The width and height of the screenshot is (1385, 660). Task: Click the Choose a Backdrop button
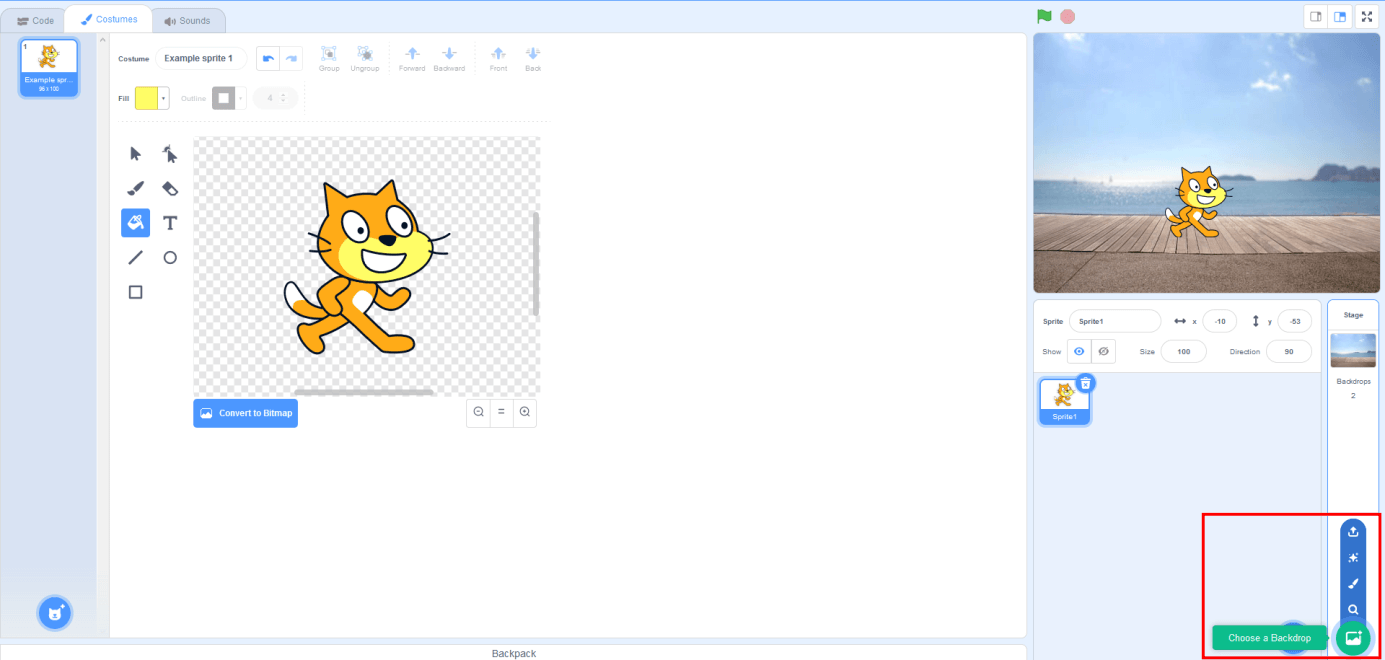(1268, 637)
